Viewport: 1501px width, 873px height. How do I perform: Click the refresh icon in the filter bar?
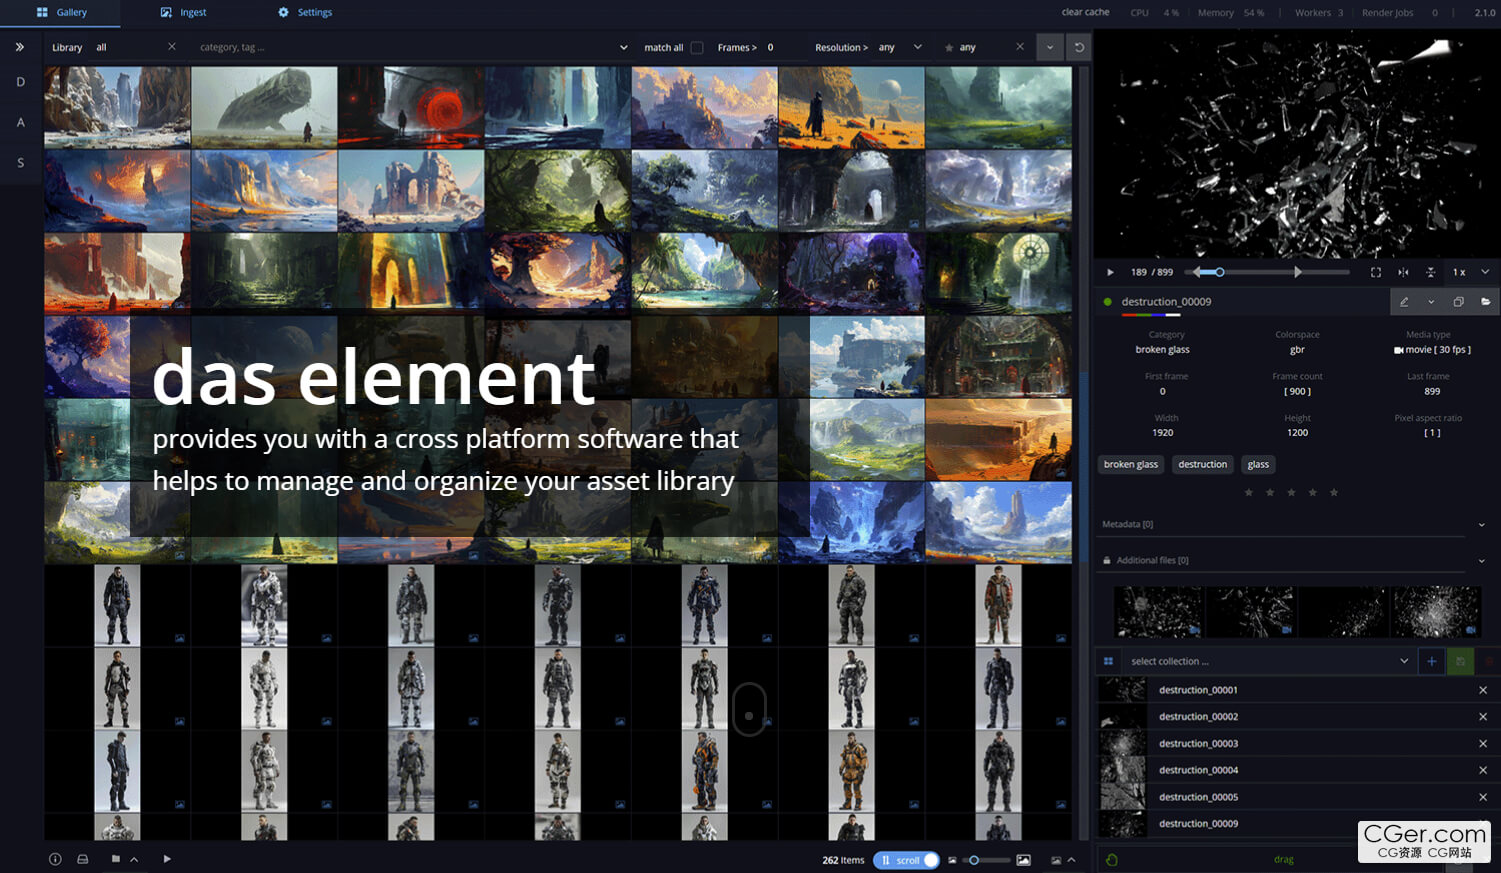tap(1079, 47)
